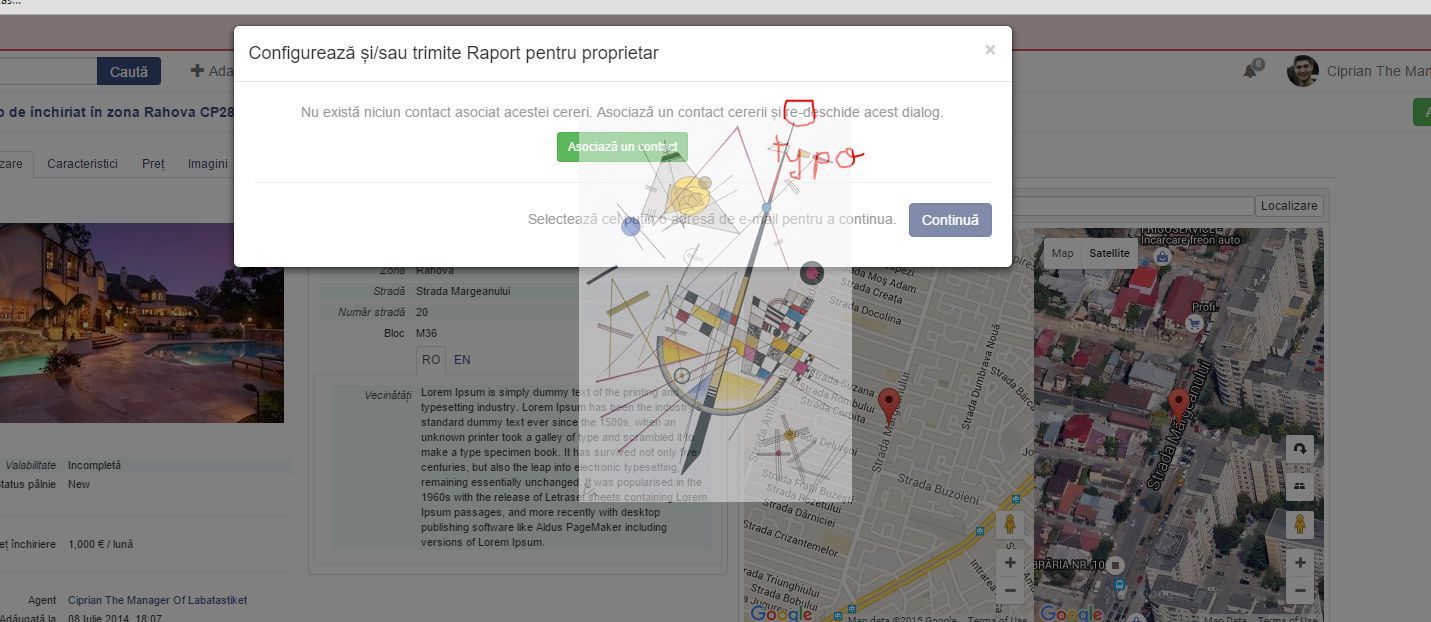
Task: Zoom out on the satellite map
Action: pos(1299,591)
